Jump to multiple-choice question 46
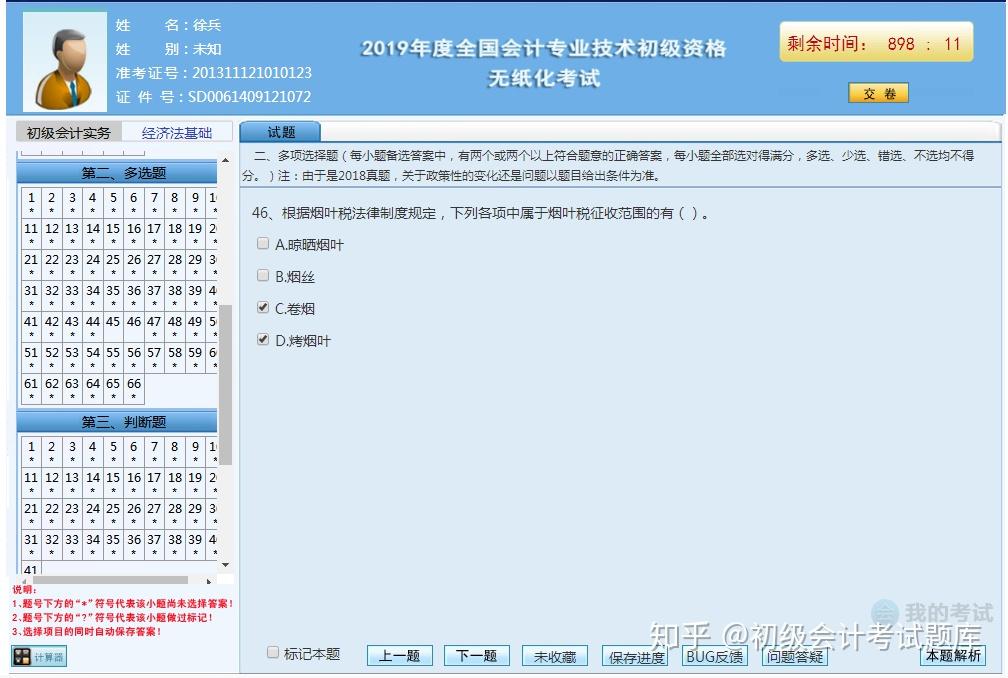This screenshot has height=678, width=1008. click(x=134, y=326)
